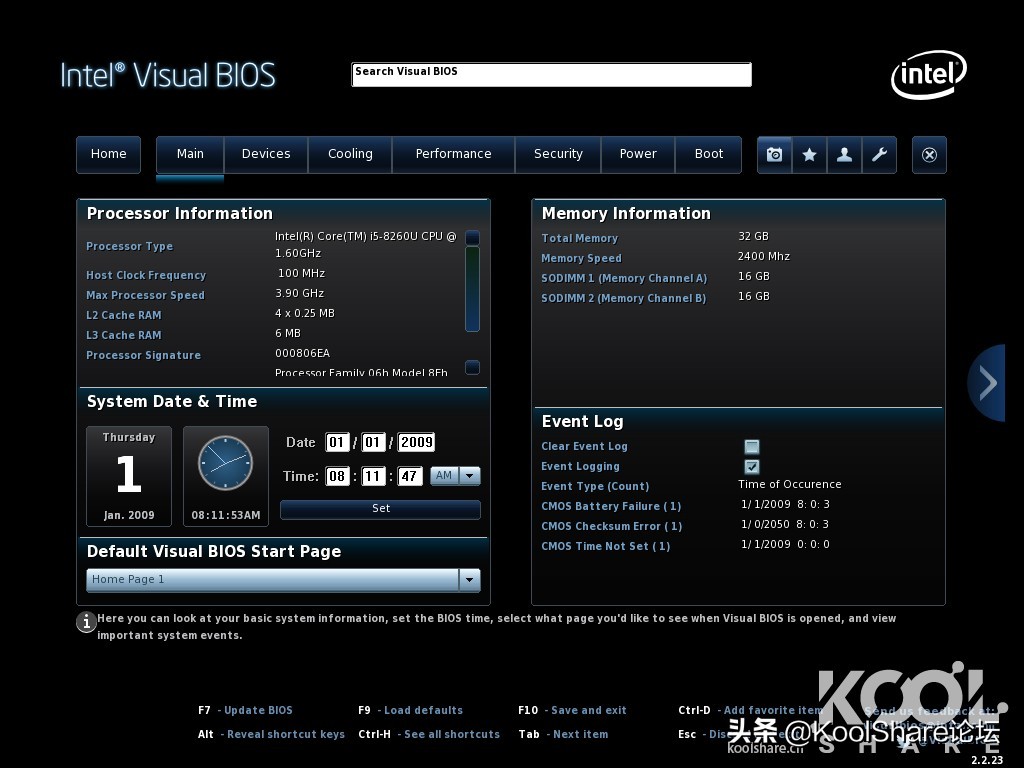Expand the Home Page 1 dropdown

469,580
